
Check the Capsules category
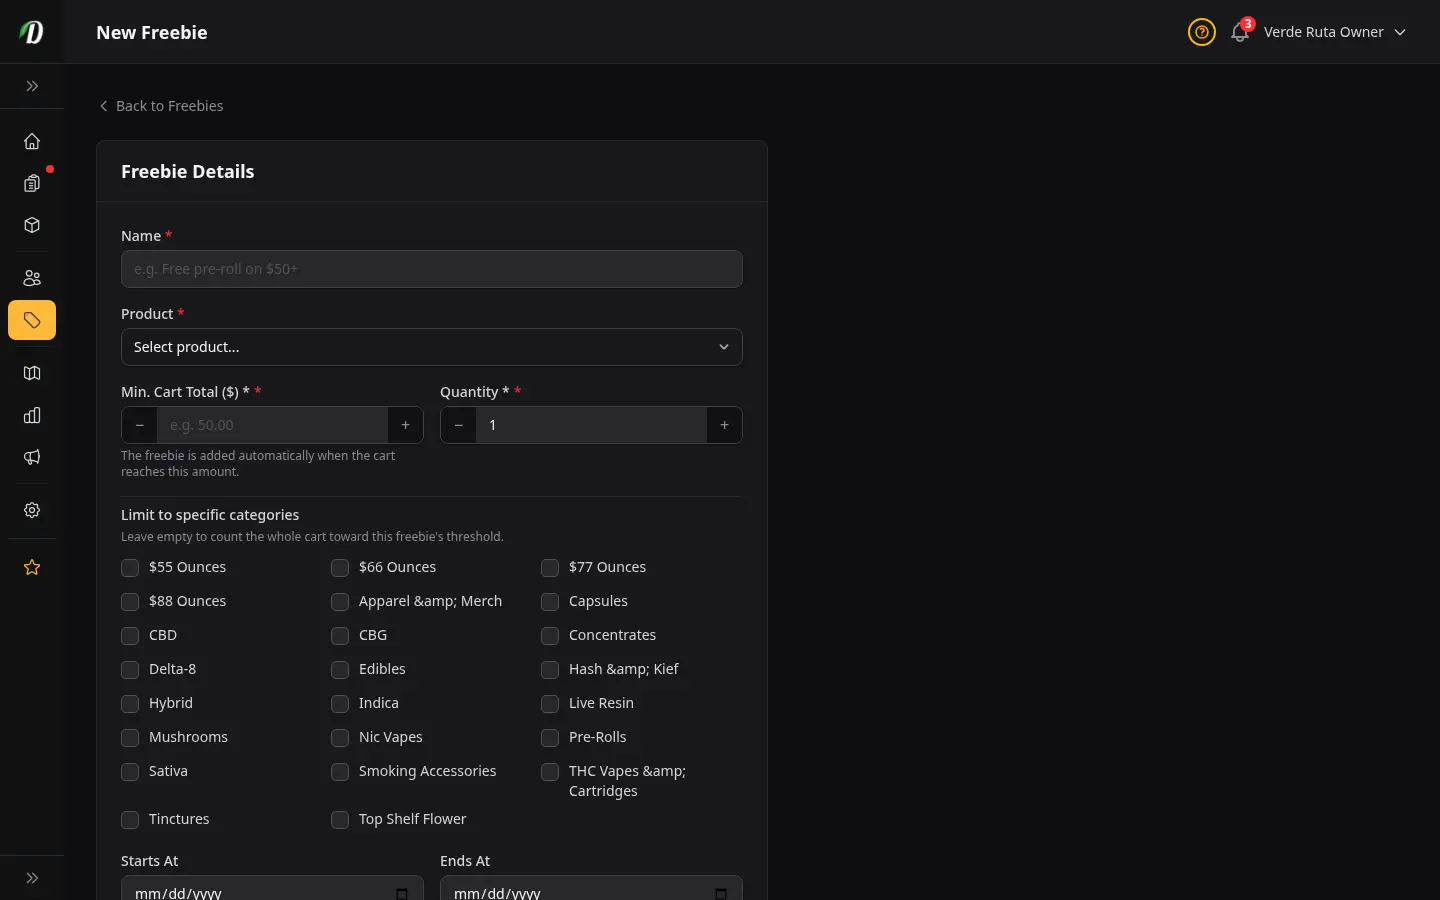tap(550, 602)
